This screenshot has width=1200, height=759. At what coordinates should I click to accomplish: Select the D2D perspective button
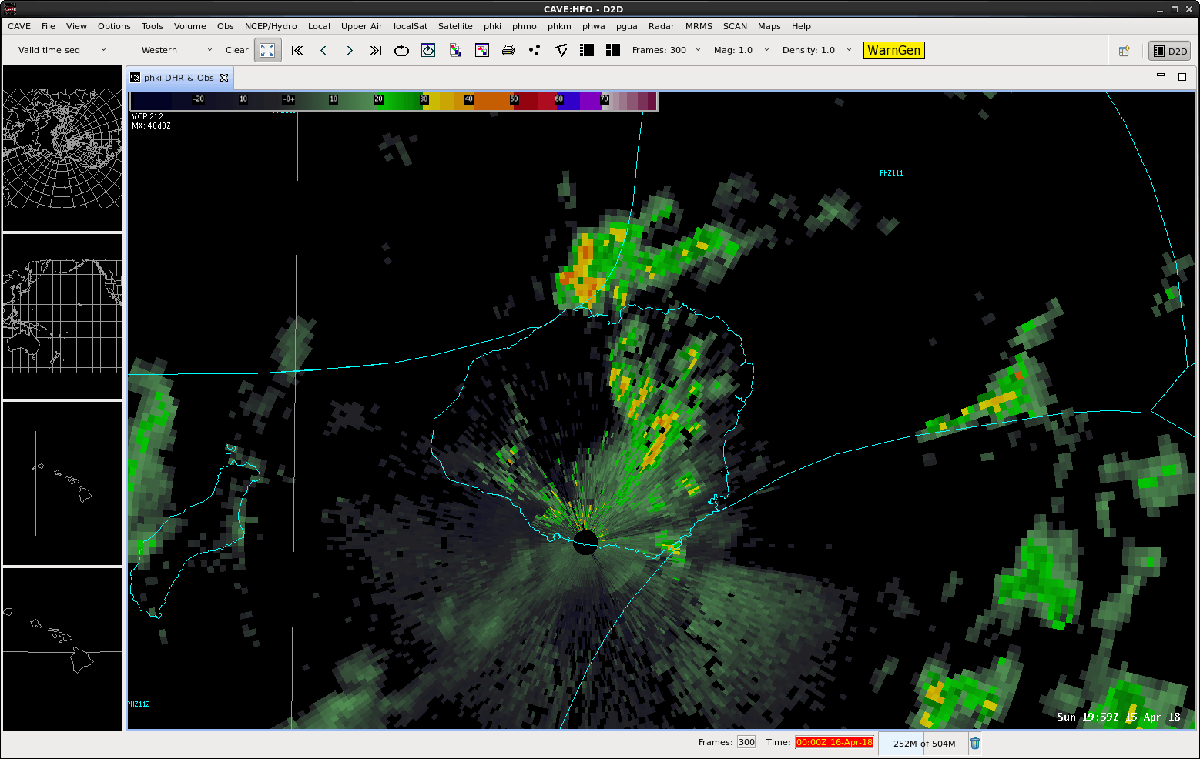pyautogui.click(x=1168, y=50)
